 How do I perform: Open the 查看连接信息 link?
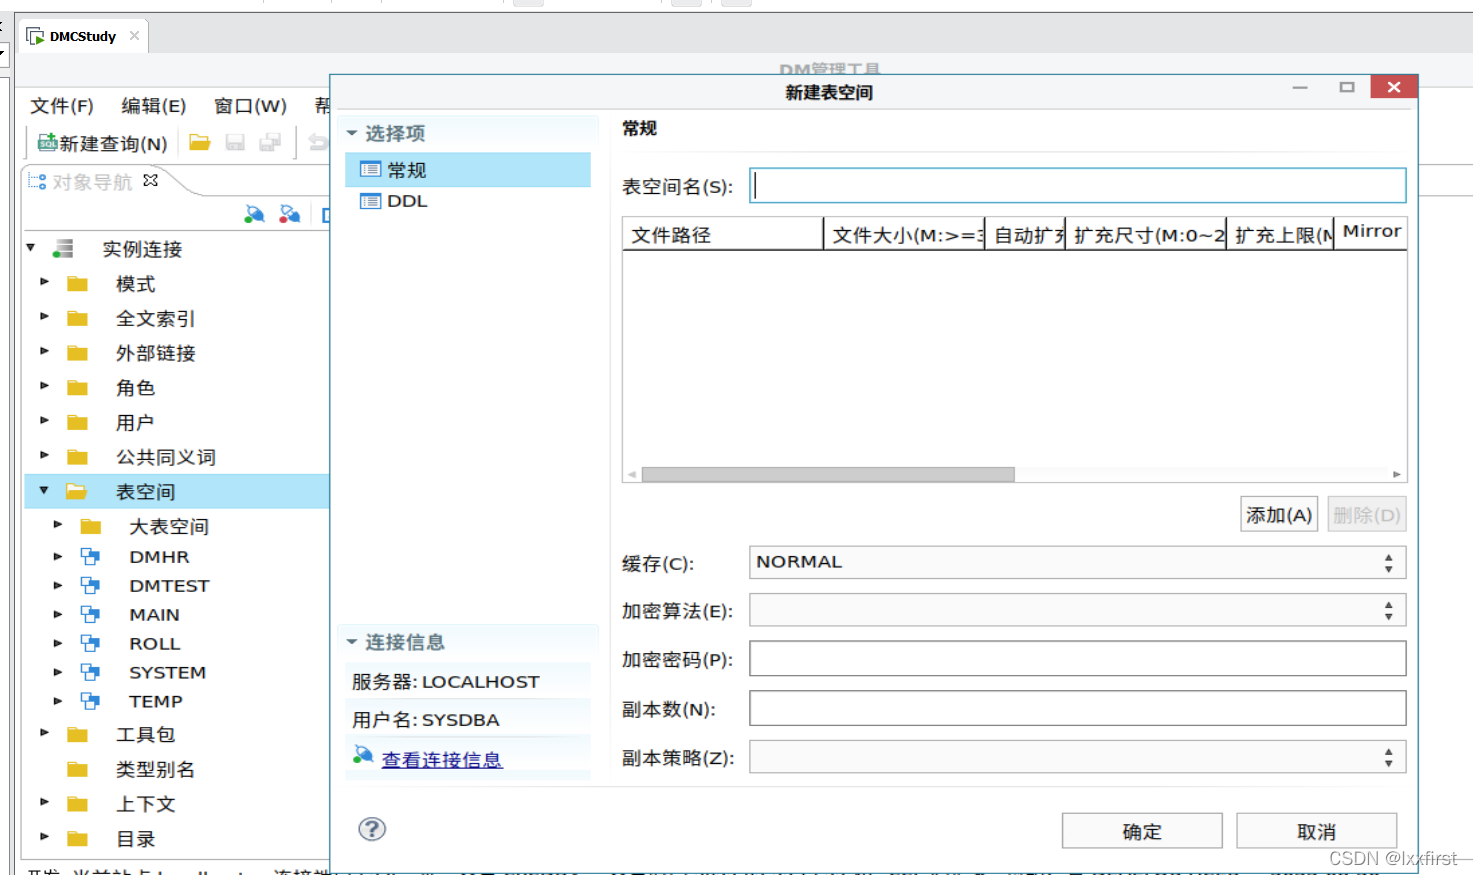click(x=441, y=760)
